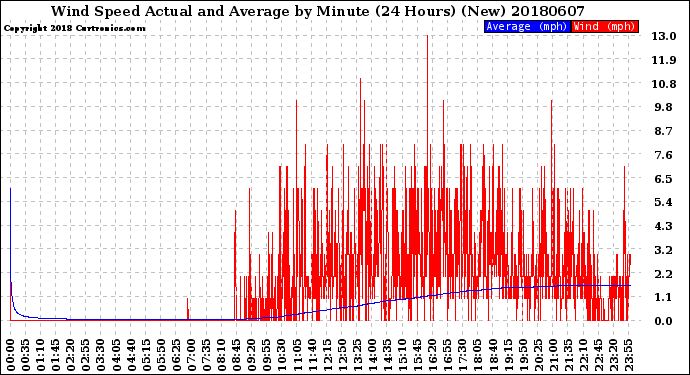Click the 12:50 time axis label
690x375 pixels.
click(x=342, y=355)
